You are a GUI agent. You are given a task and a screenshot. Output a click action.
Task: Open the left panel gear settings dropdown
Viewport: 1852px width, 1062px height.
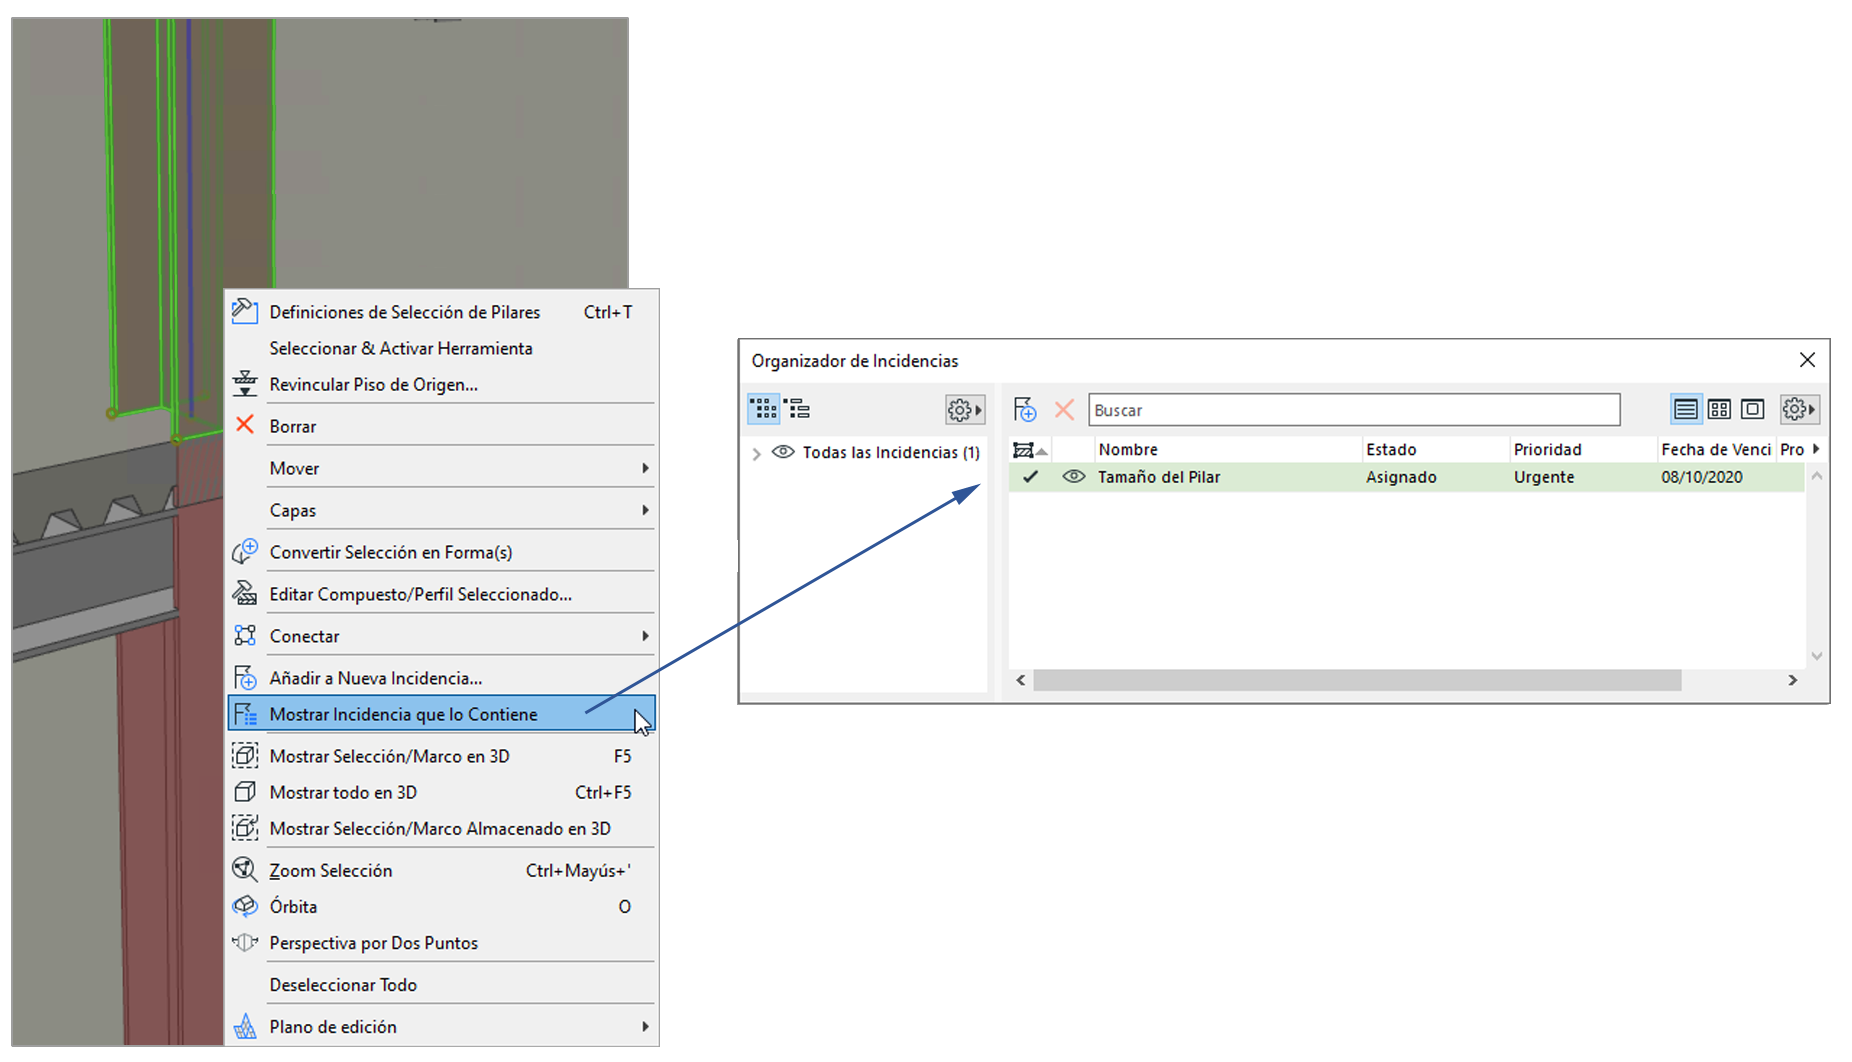tap(965, 409)
